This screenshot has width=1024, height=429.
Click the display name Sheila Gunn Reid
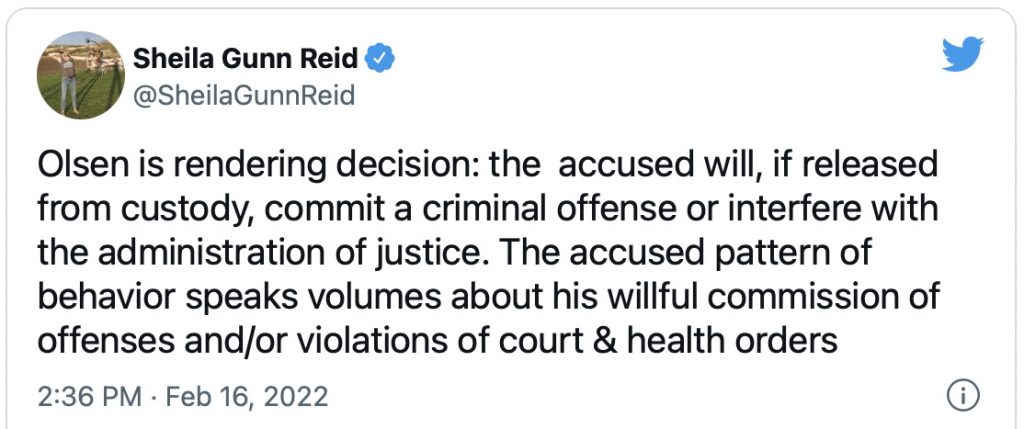point(246,59)
